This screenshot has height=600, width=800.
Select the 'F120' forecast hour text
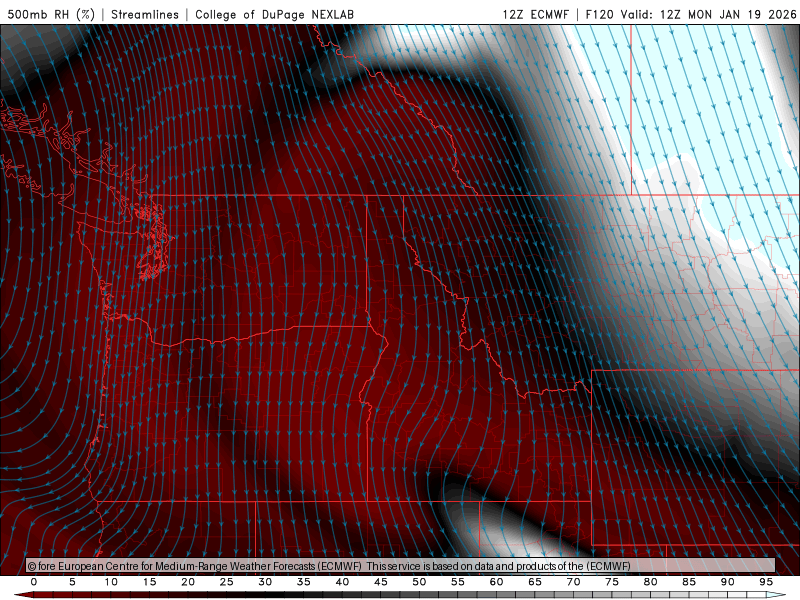(599, 14)
